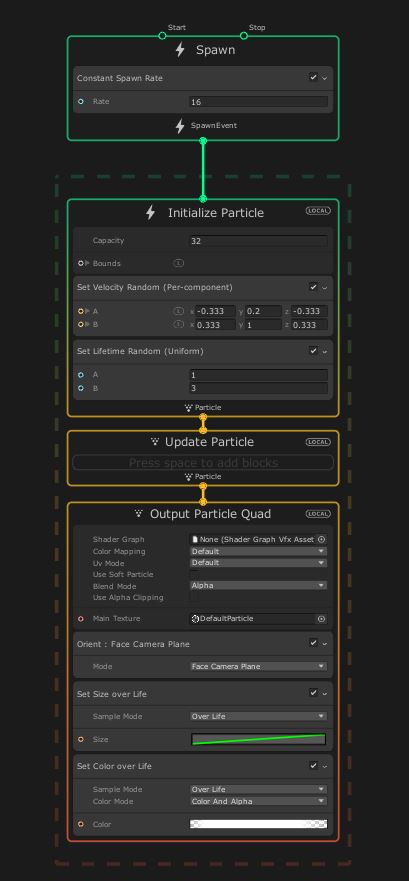Click the Initialize Particle lightning icon
The width and height of the screenshot is (409, 881).
pyautogui.click(x=150, y=213)
